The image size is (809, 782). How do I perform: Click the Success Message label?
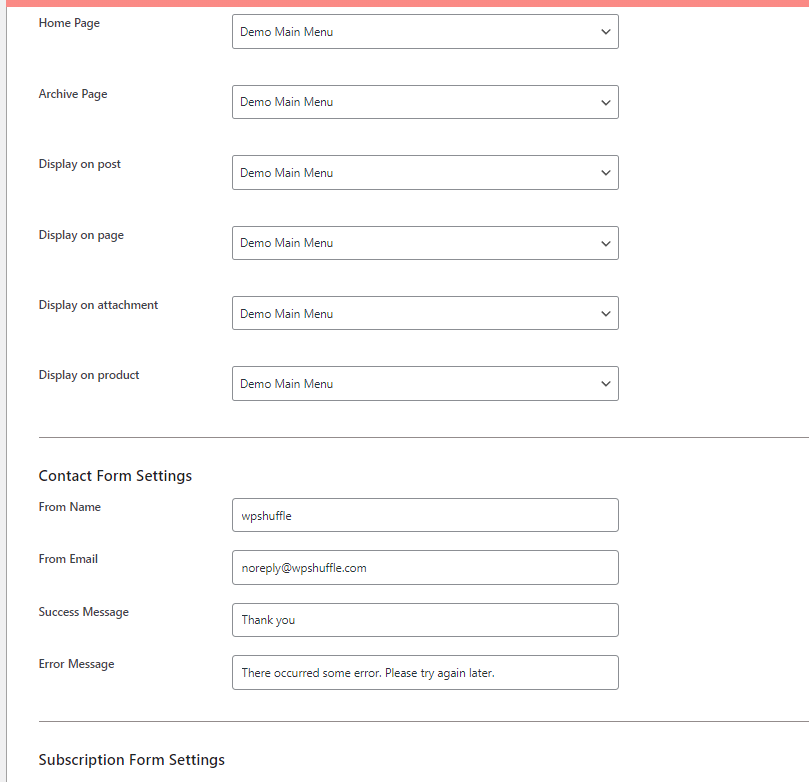84,612
